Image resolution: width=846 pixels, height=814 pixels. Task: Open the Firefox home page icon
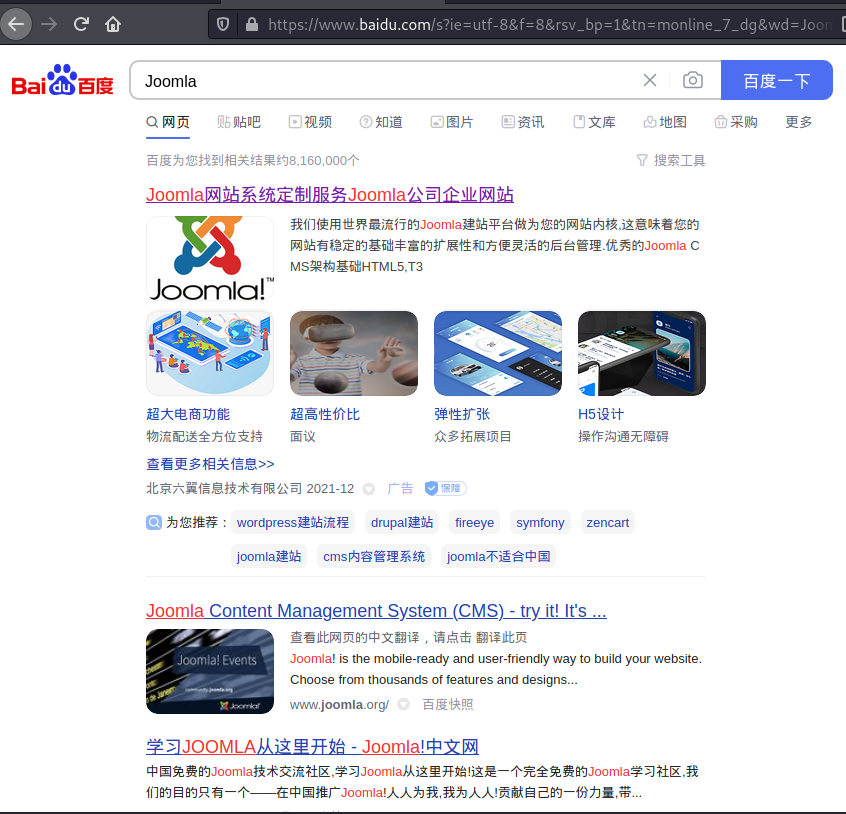(112, 24)
